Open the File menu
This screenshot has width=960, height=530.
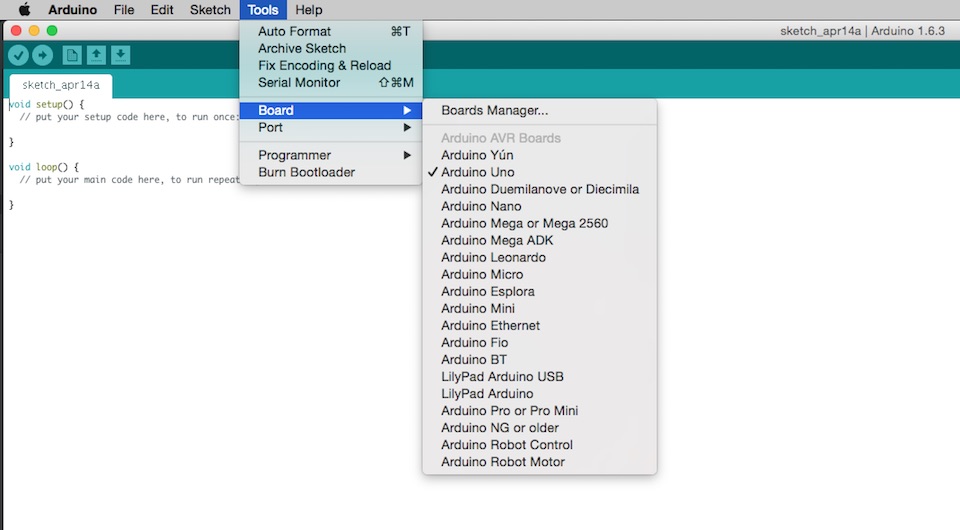coord(124,10)
